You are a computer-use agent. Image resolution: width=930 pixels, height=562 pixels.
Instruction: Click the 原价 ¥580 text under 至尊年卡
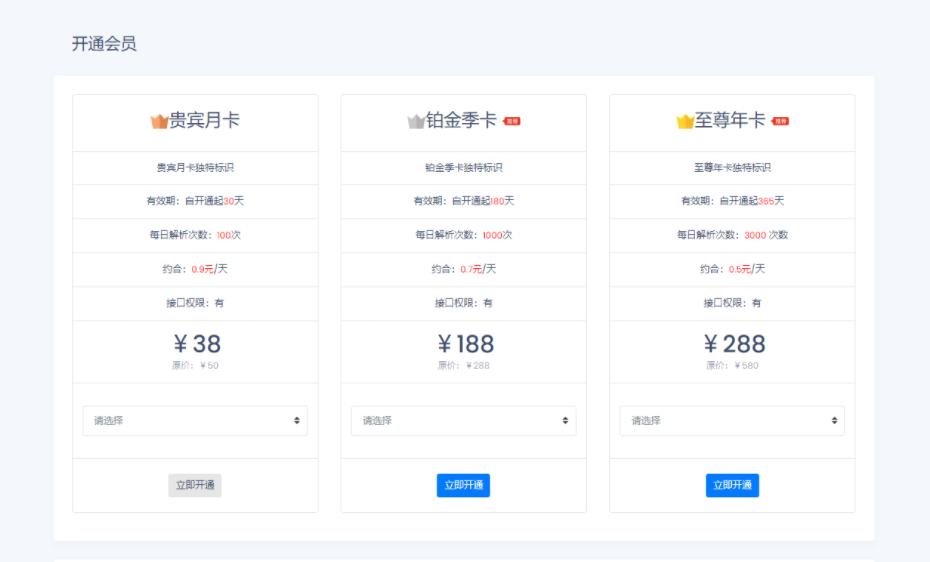(732, 366)
